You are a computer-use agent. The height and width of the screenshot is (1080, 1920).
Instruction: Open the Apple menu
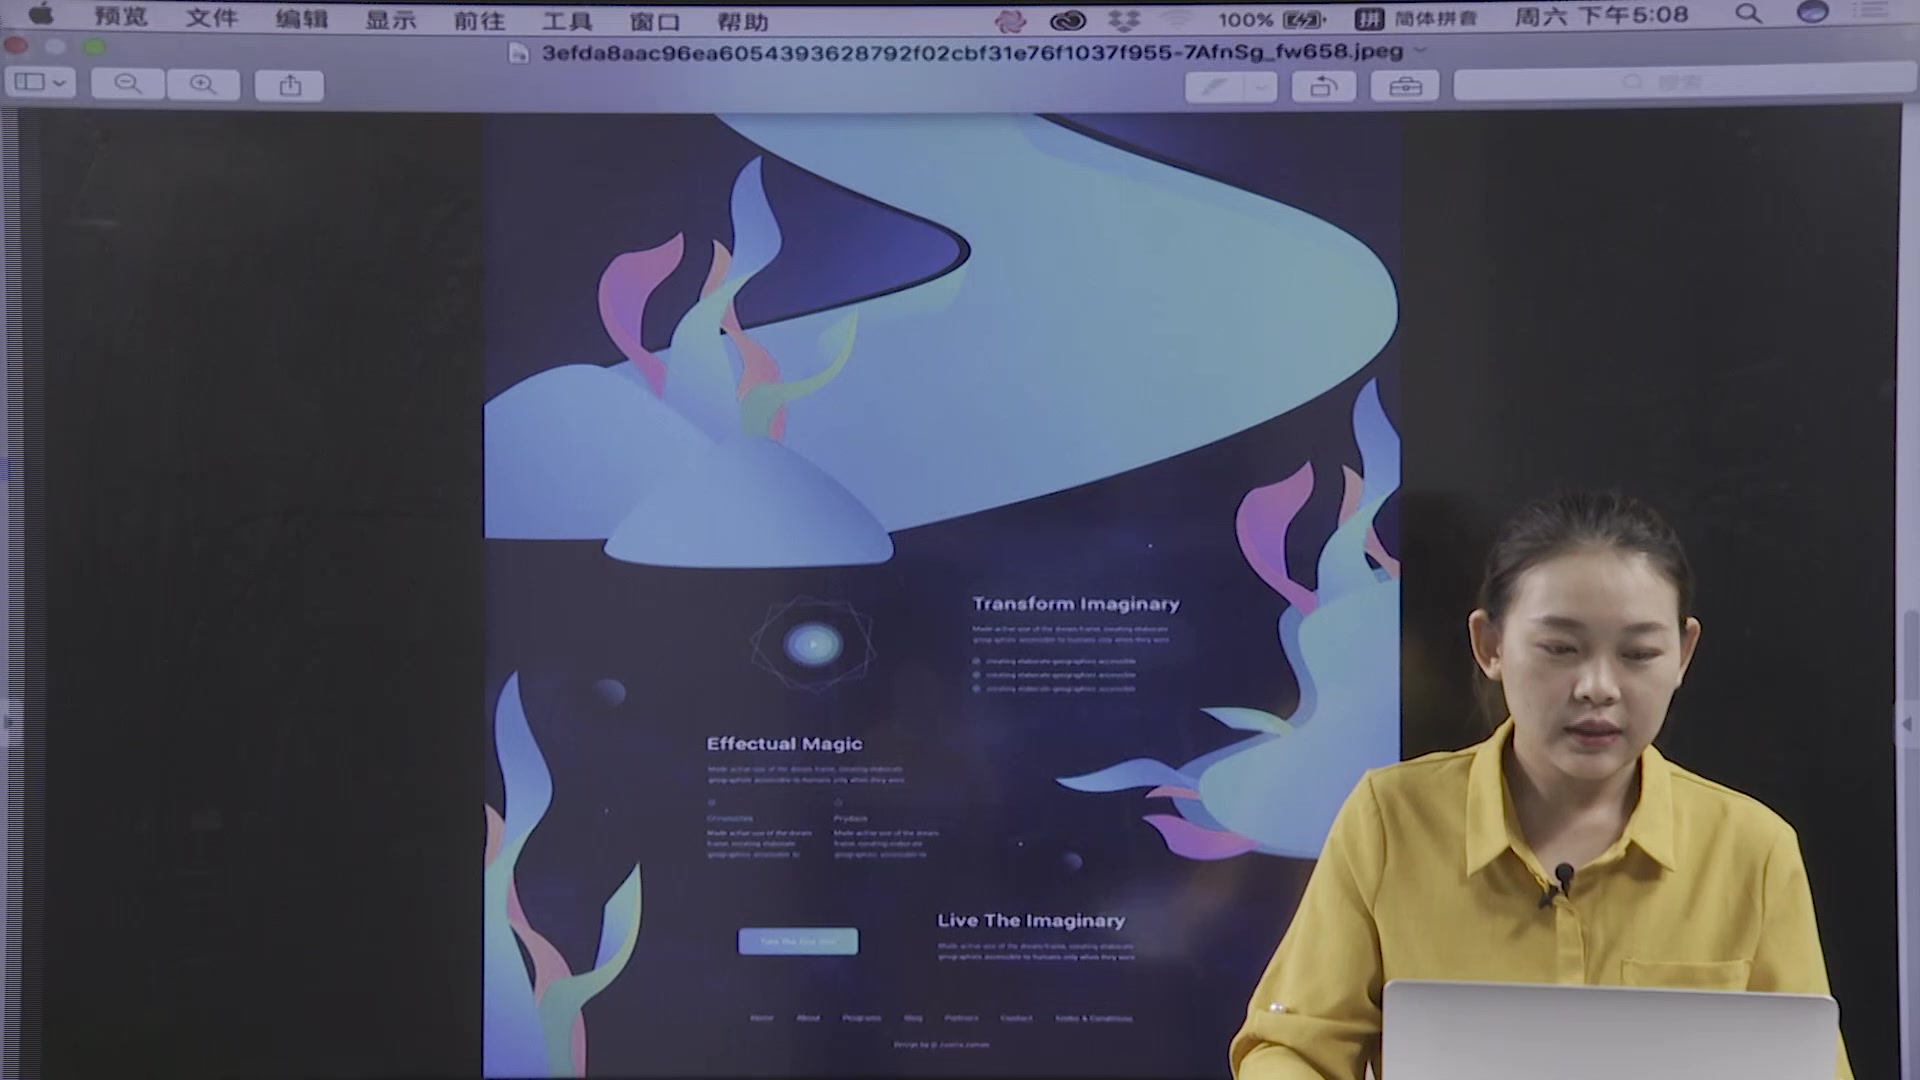pos(41,14)
